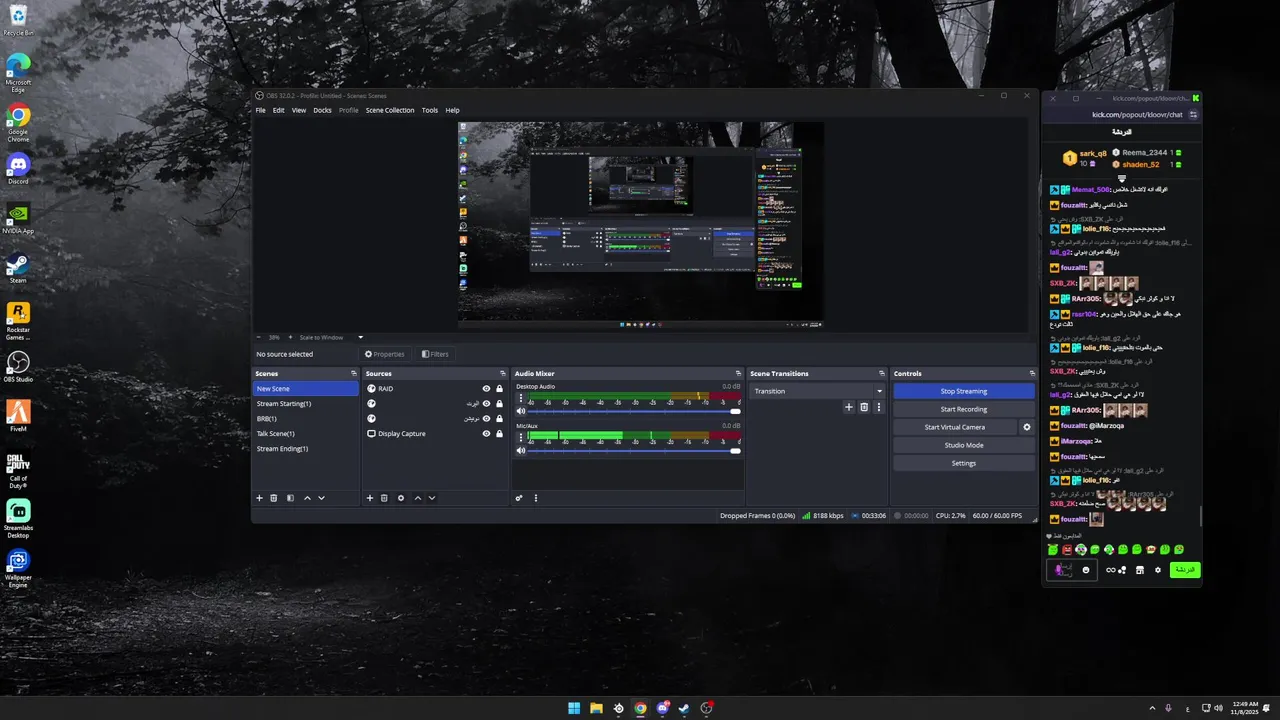This screenshot has width=1280, height=720.
Task: Adjust Desktop Audio volume slider
Action: [x=634, y=411]
